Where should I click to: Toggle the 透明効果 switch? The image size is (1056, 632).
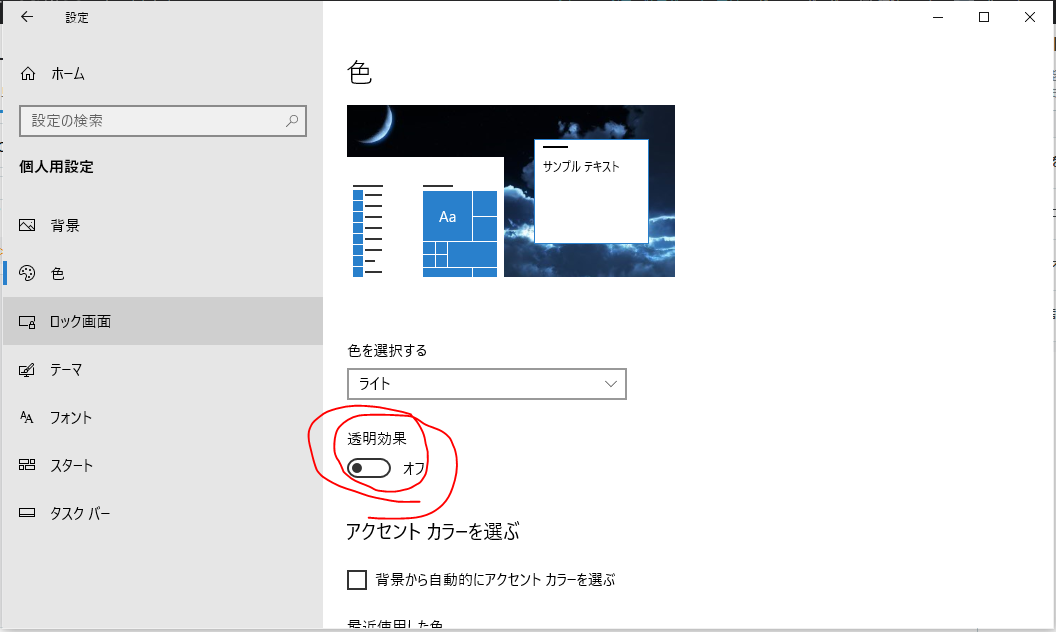tap(369, 468)
